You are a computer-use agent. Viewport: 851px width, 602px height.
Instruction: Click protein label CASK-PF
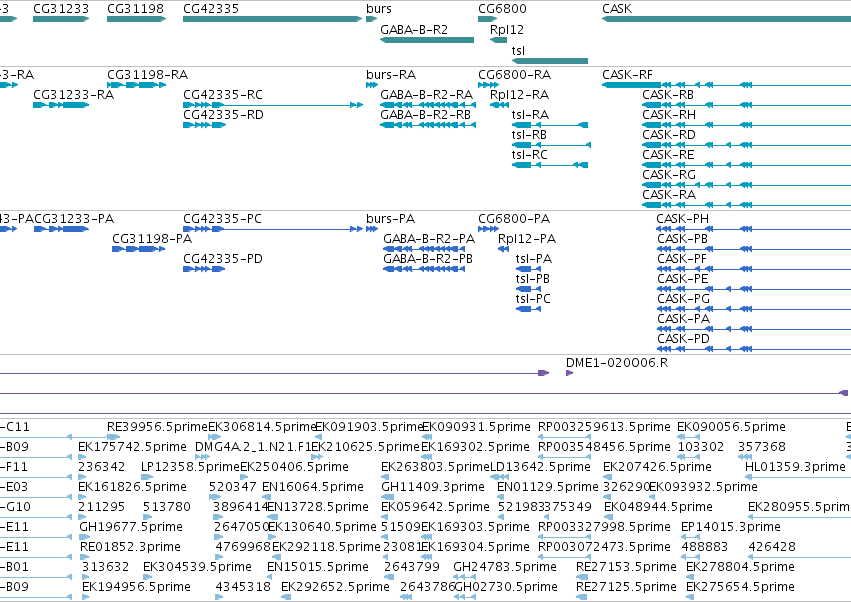682,259
